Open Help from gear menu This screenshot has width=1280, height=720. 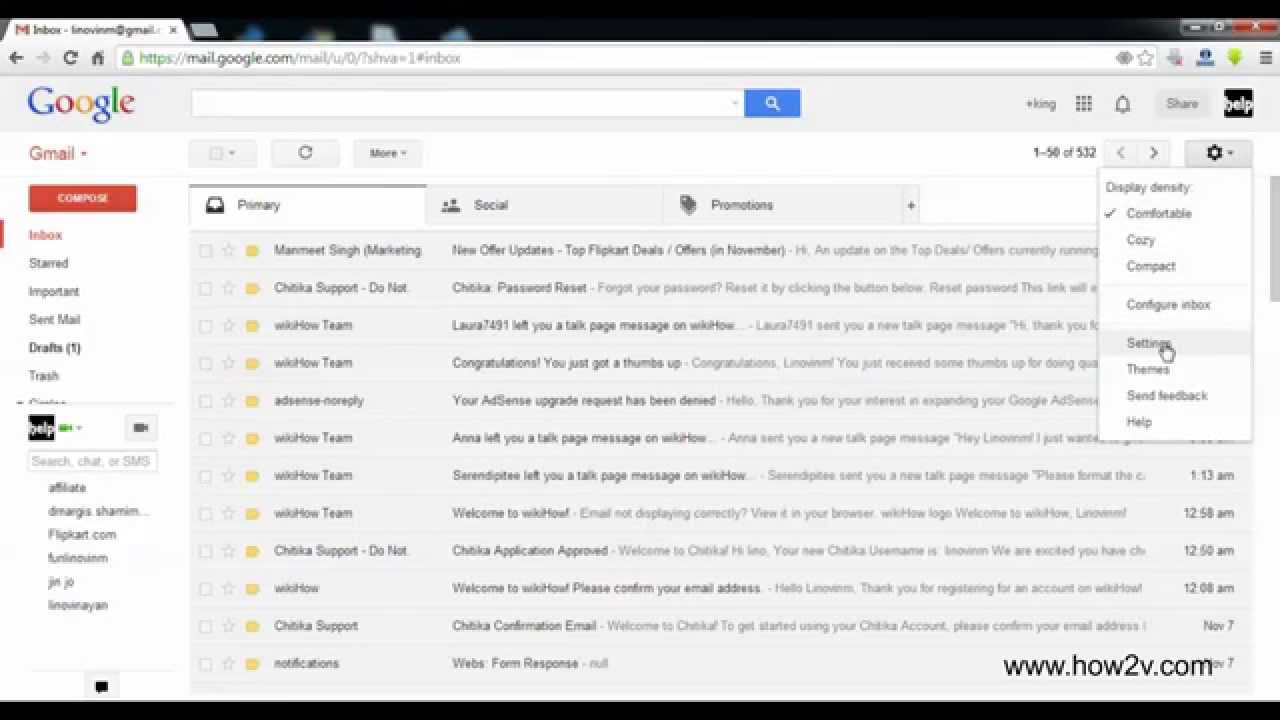pos(1174,422)
